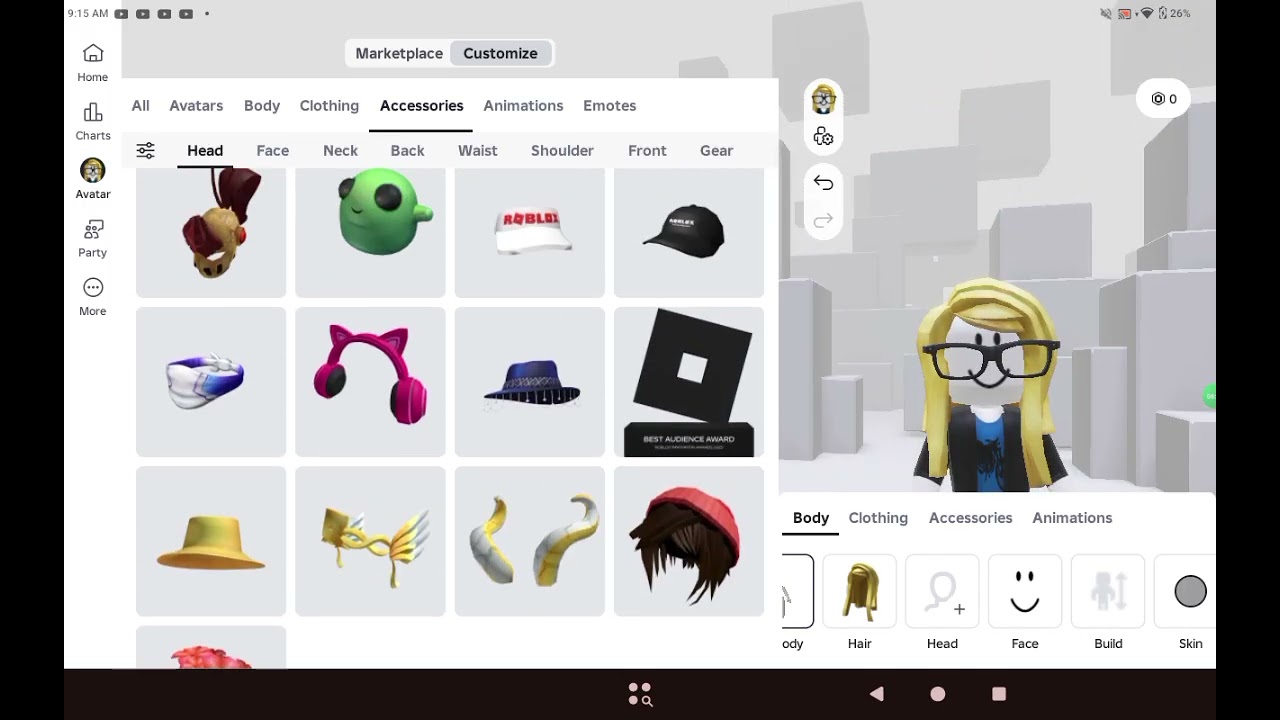Image resolution: width=1280 pixels, height=720 pixels.
Task: Select the Waist accessory subcategory
Action: coord(478,151)
